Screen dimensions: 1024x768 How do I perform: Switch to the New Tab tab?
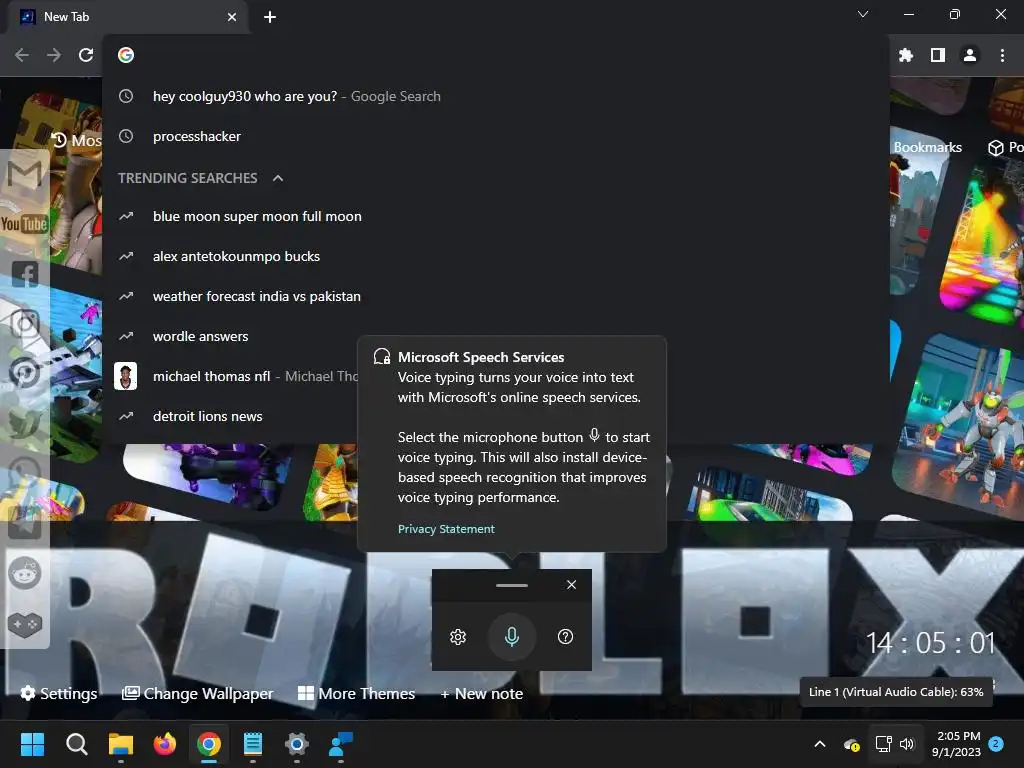127,17
